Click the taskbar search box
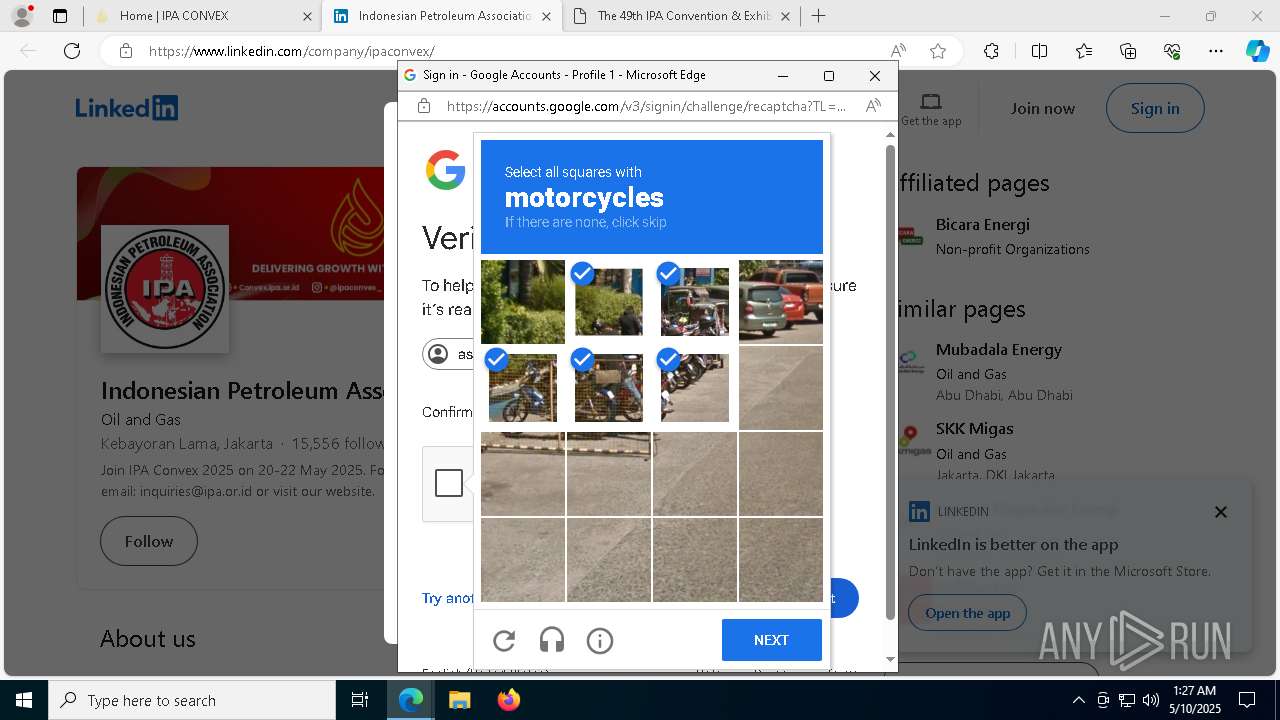The height and width of the screenshot is (720, 1280). 192,700
